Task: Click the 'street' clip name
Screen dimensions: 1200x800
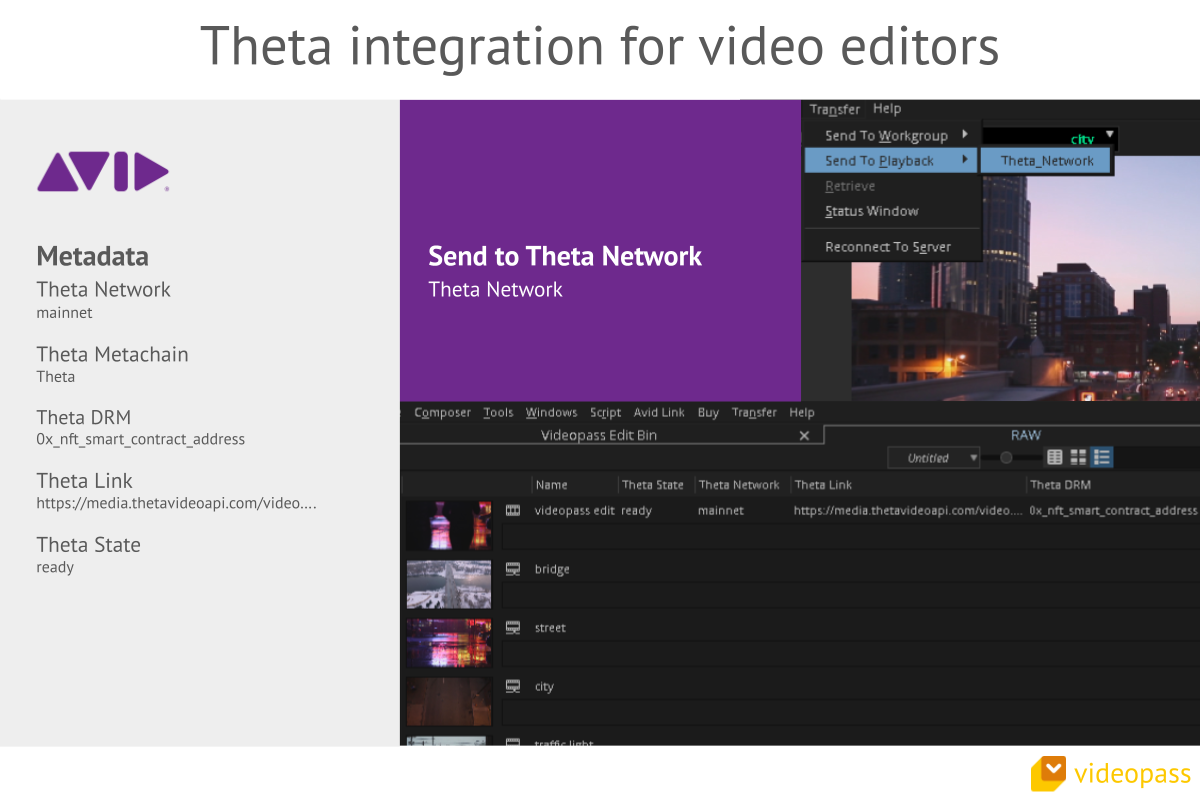Action: click(x=550, y=628)
